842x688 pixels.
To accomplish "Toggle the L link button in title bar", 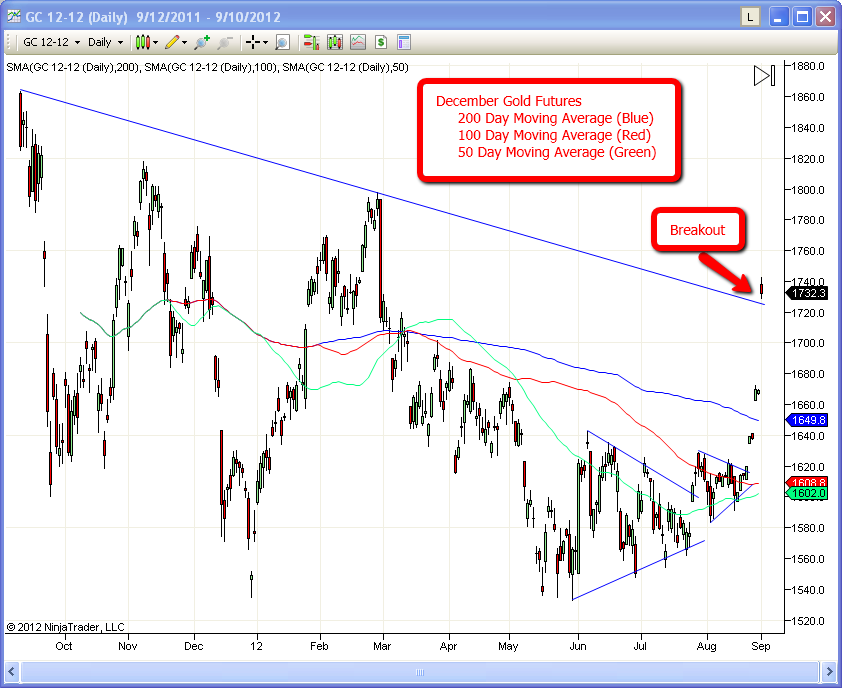I will click(x=750, y=17).
